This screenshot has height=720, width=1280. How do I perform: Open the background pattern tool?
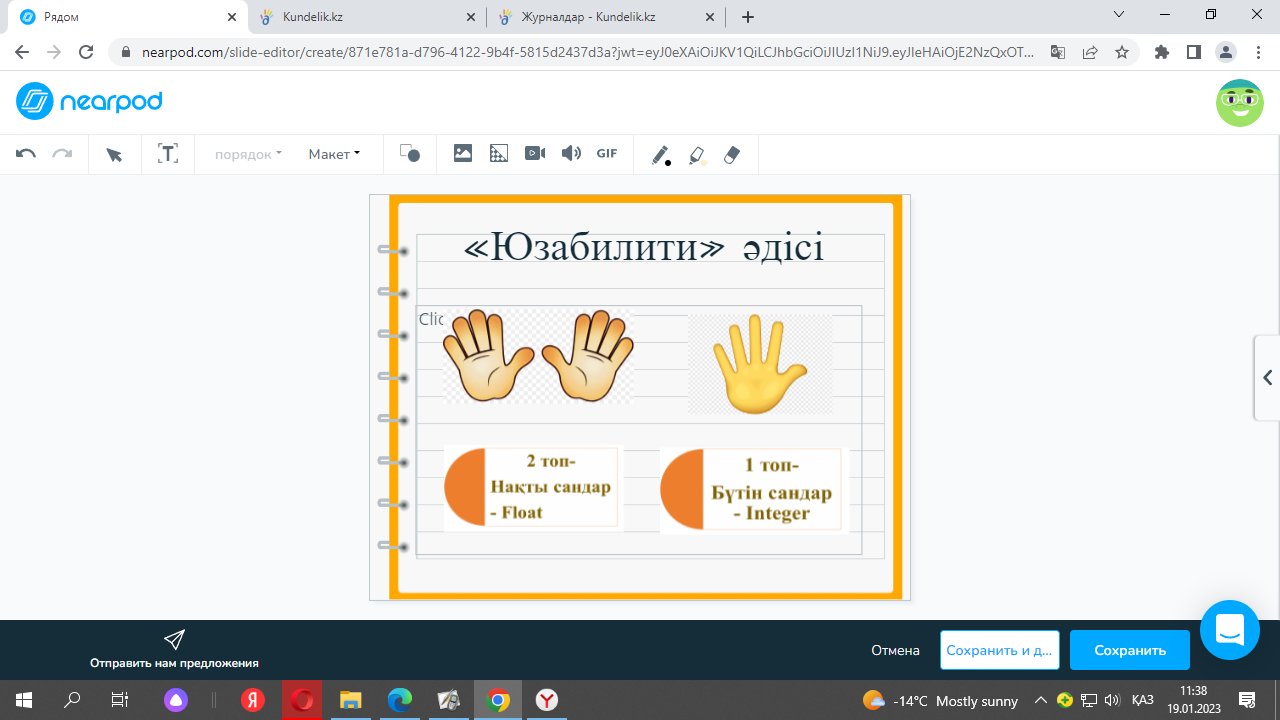(x=499, y=153)
